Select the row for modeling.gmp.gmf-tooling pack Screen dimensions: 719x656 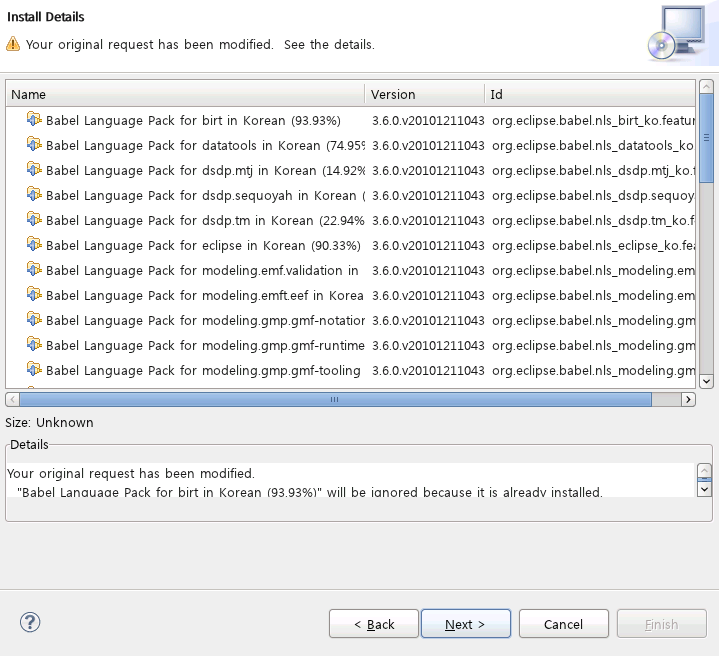351,370
